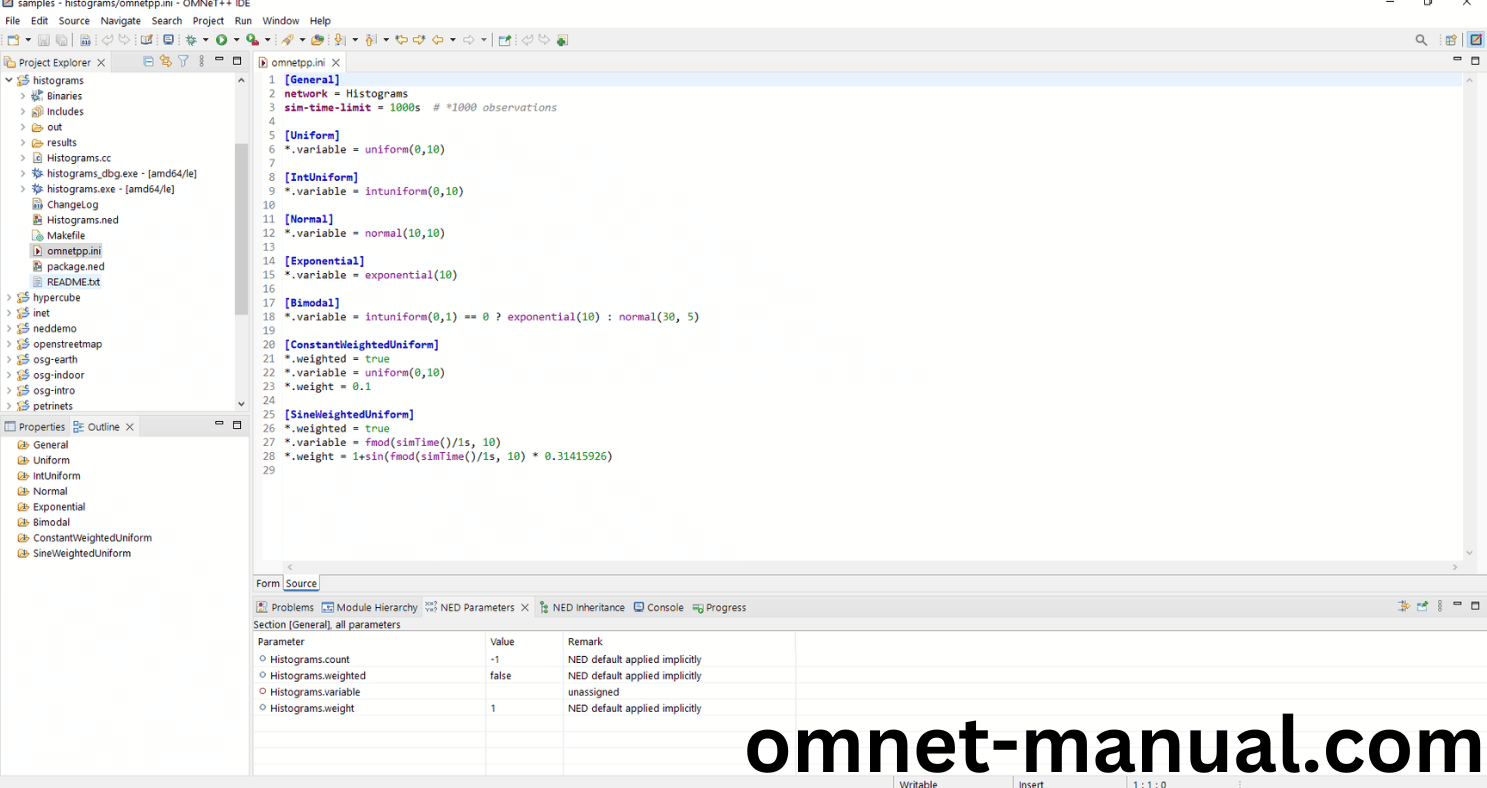1487x788 pixels.
Task: Click Collapse All in Project Explorer
Action: 149,62
